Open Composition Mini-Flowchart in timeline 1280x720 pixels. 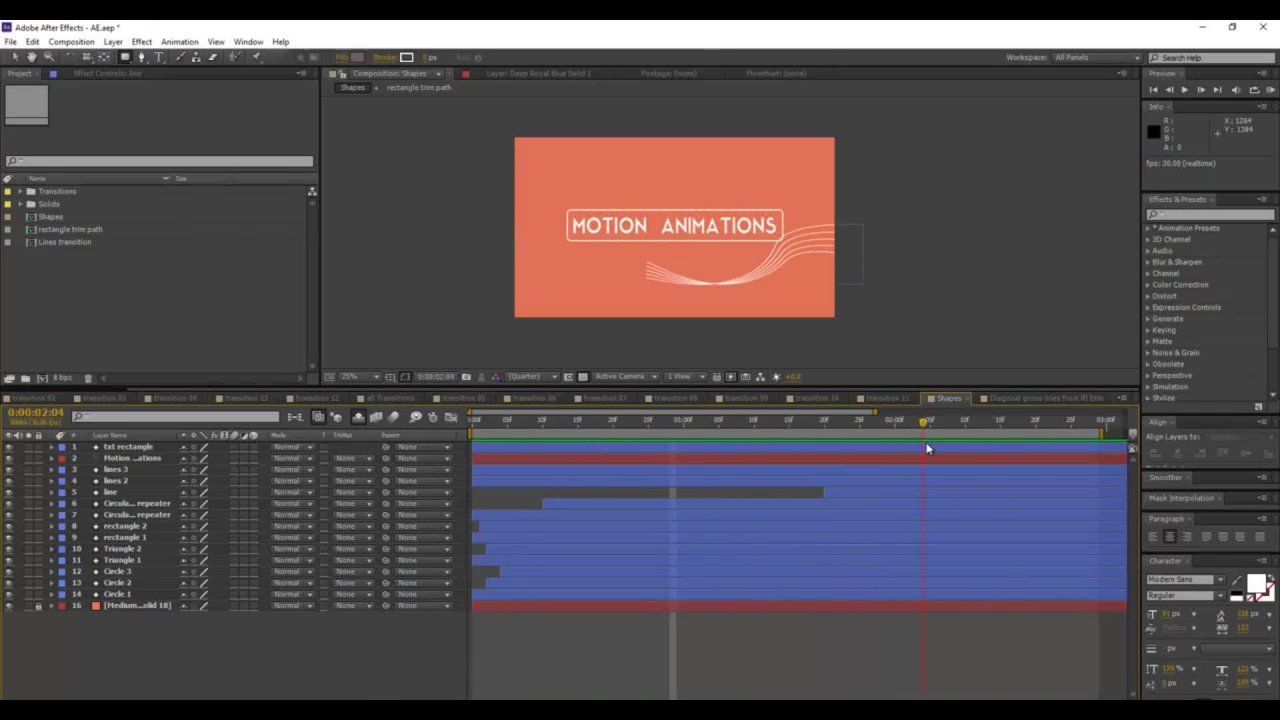click(x=296, y=417)
